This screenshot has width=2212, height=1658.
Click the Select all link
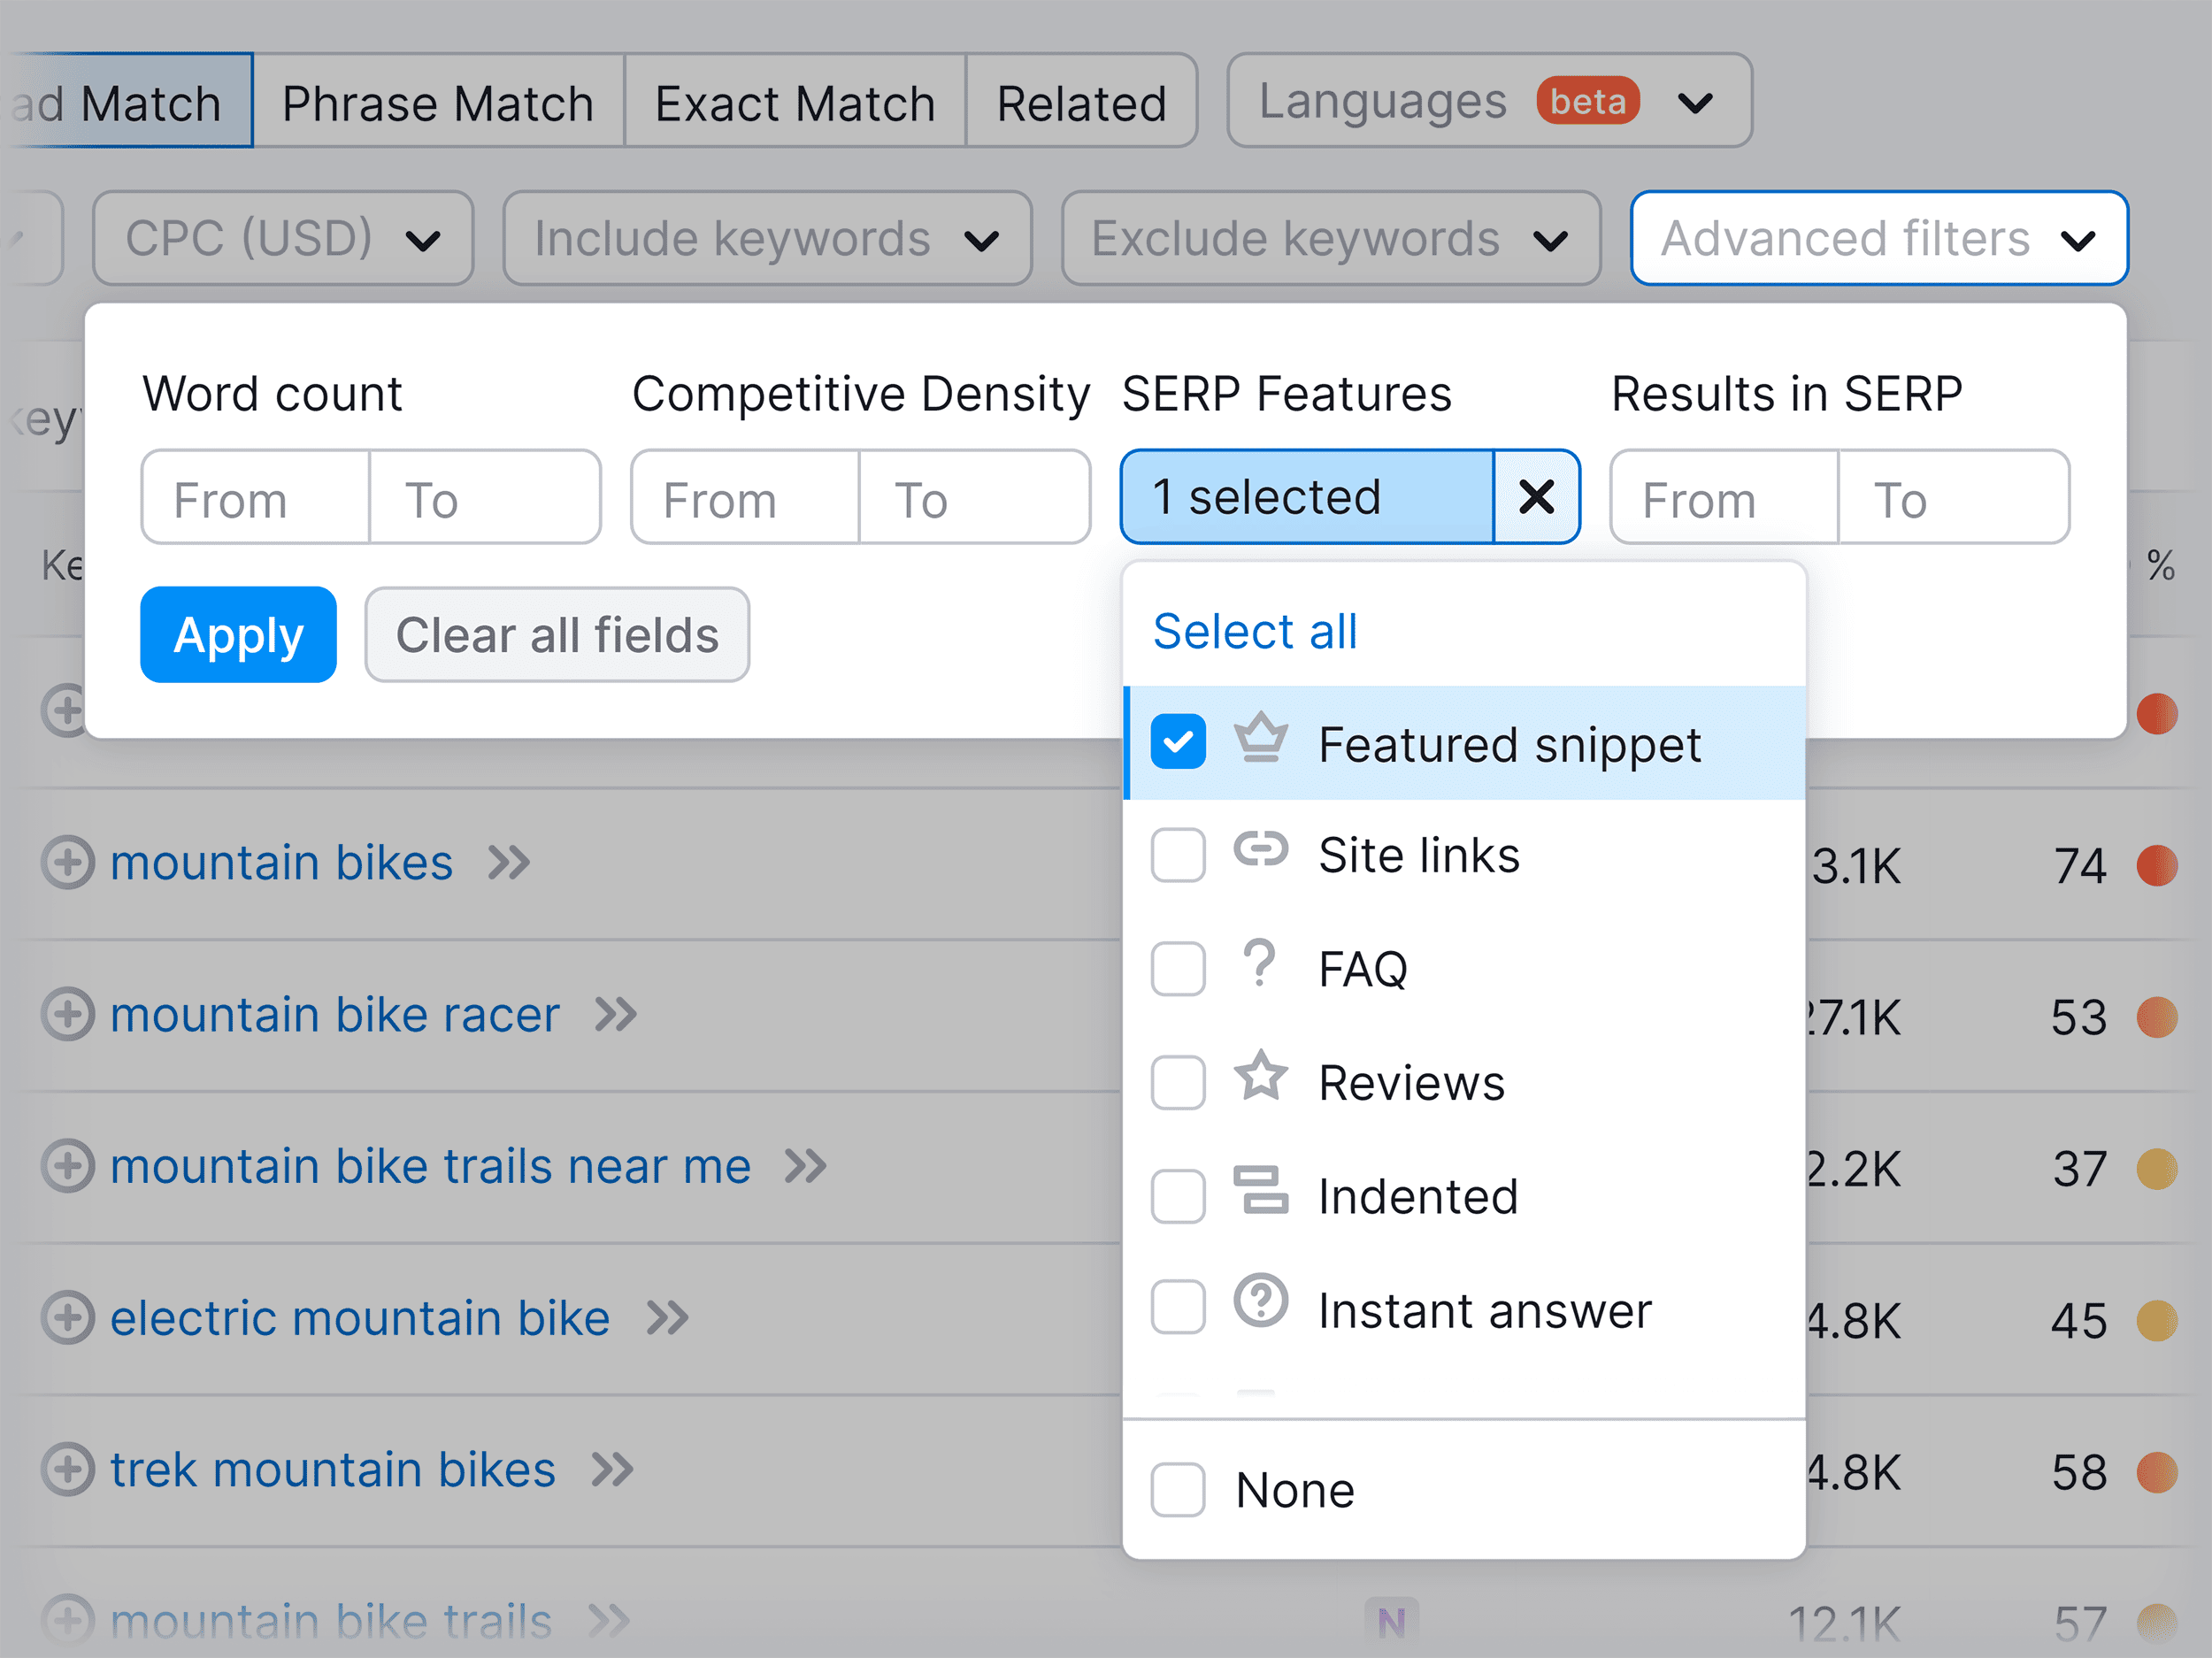(x=1255, y=630)
